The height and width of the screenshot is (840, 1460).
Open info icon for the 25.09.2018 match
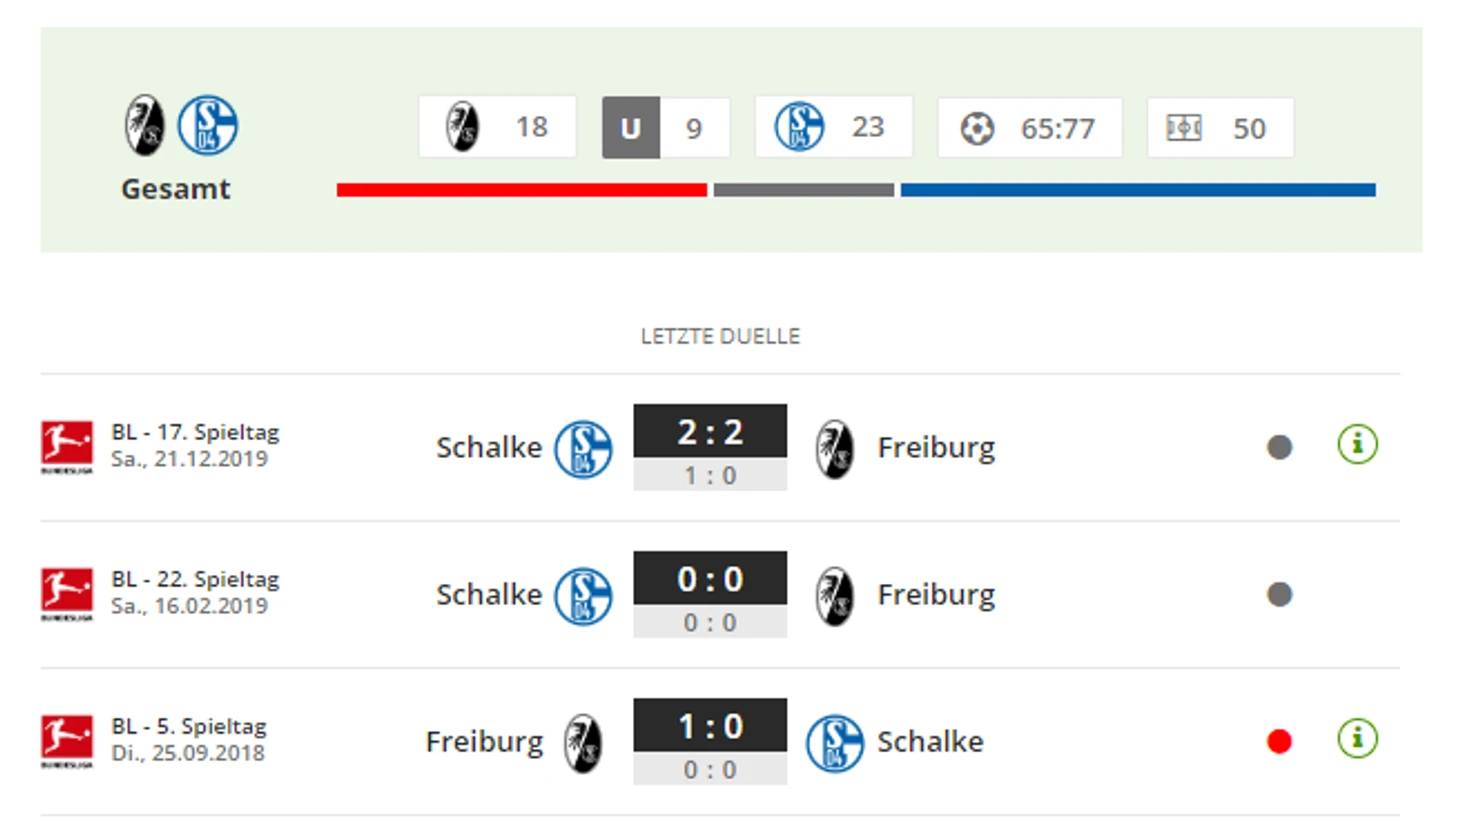[x=1357, y=739]
